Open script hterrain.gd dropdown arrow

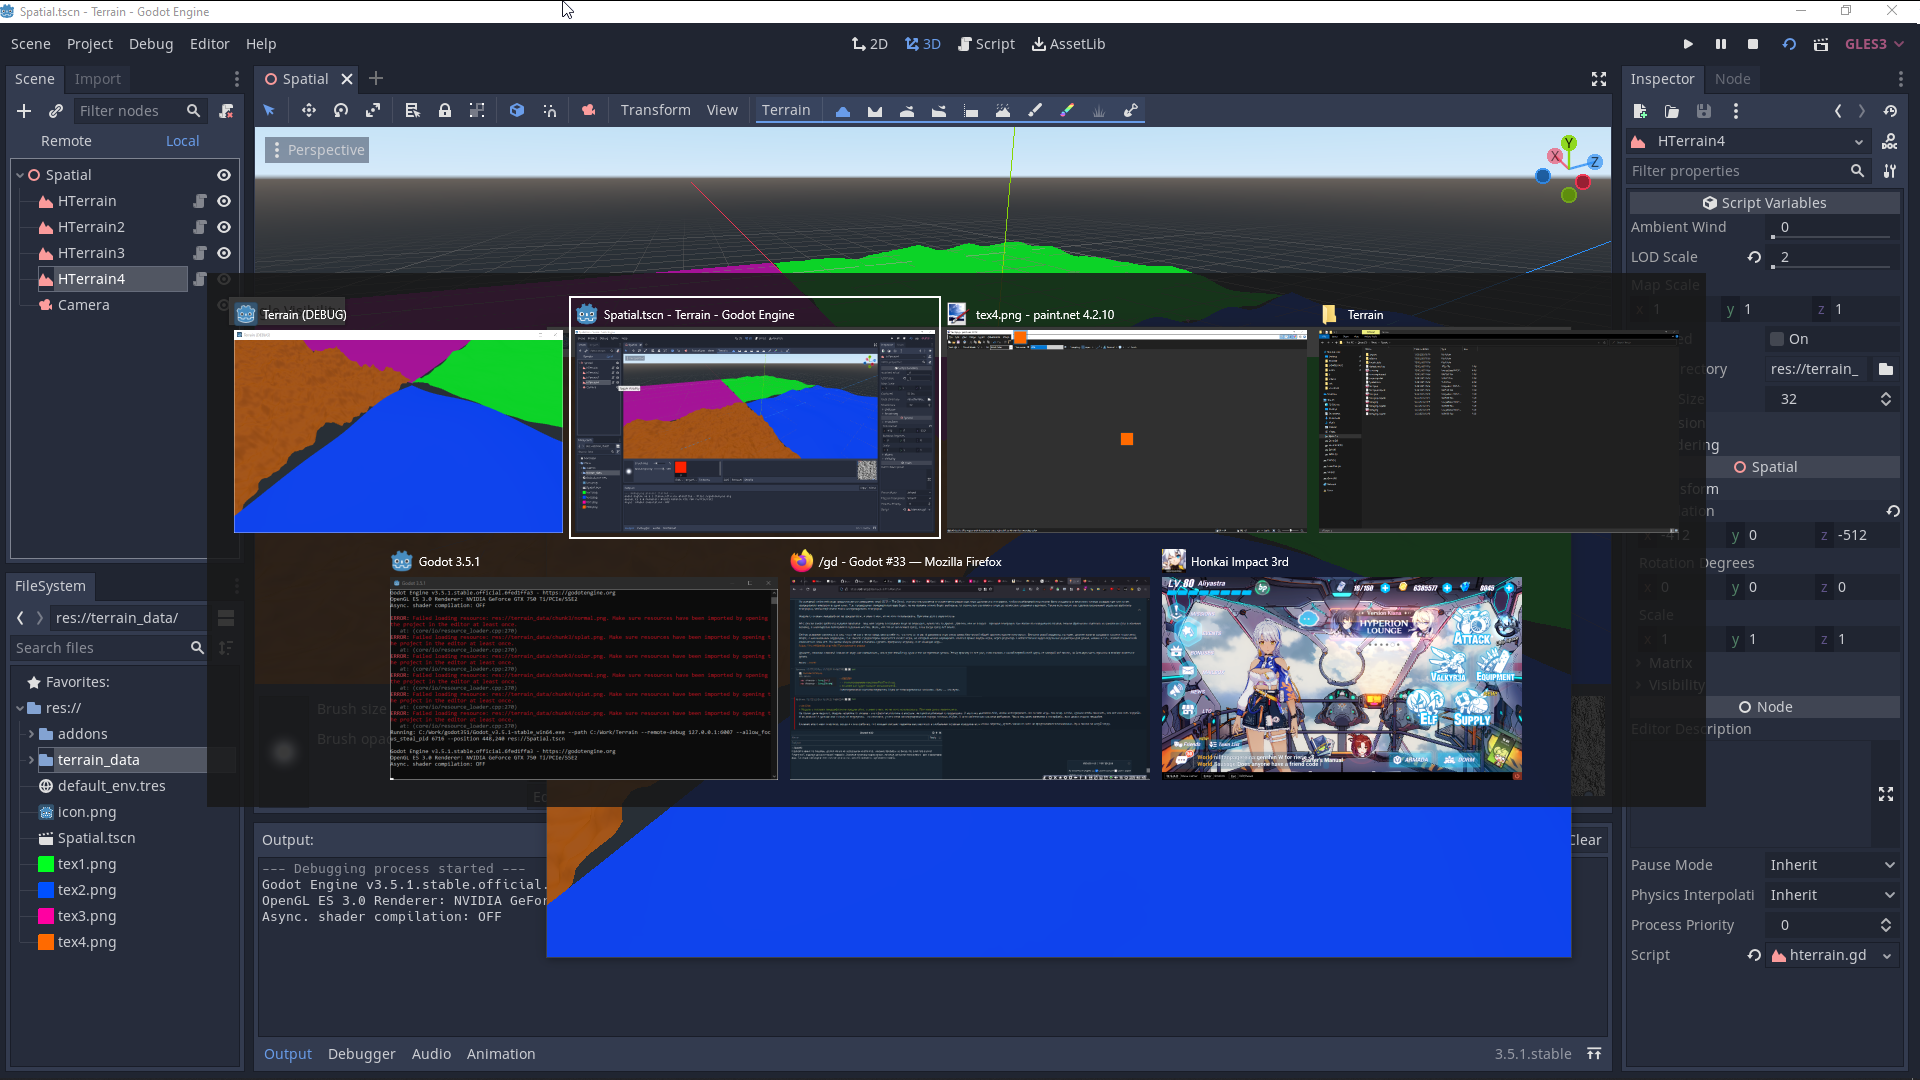1887,955
